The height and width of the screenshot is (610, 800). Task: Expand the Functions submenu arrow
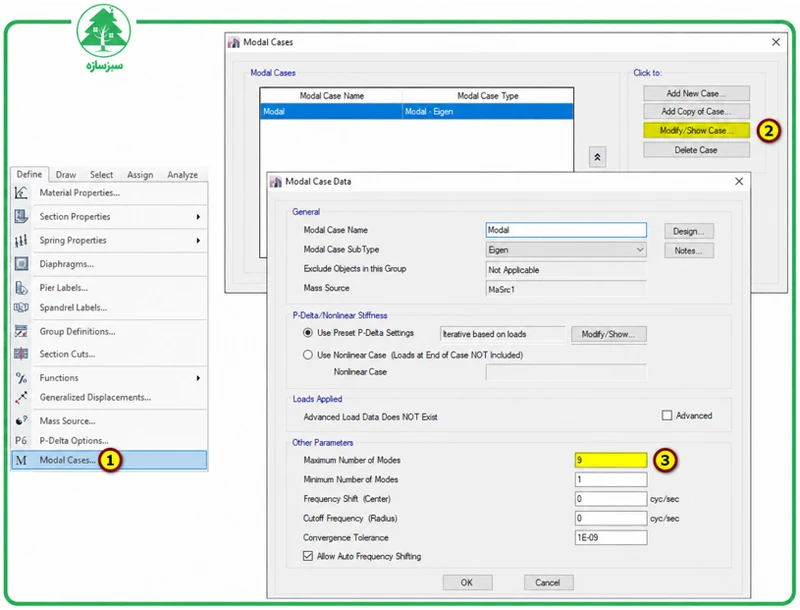tap(198, 378)
